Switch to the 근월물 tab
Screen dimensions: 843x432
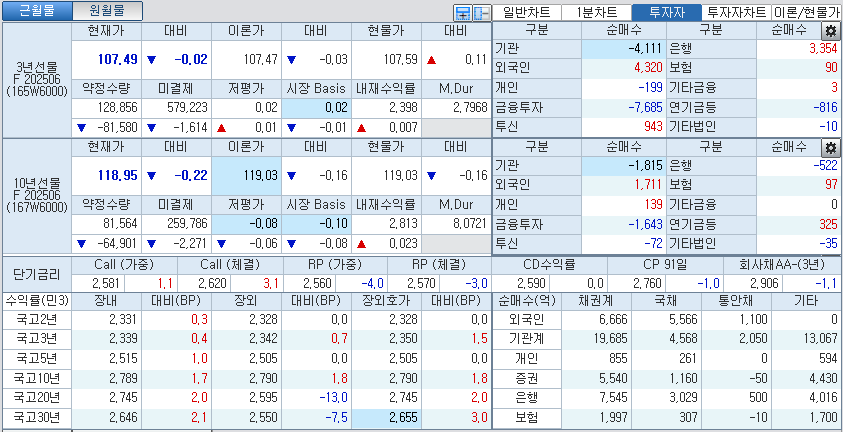tap(37, 11)
